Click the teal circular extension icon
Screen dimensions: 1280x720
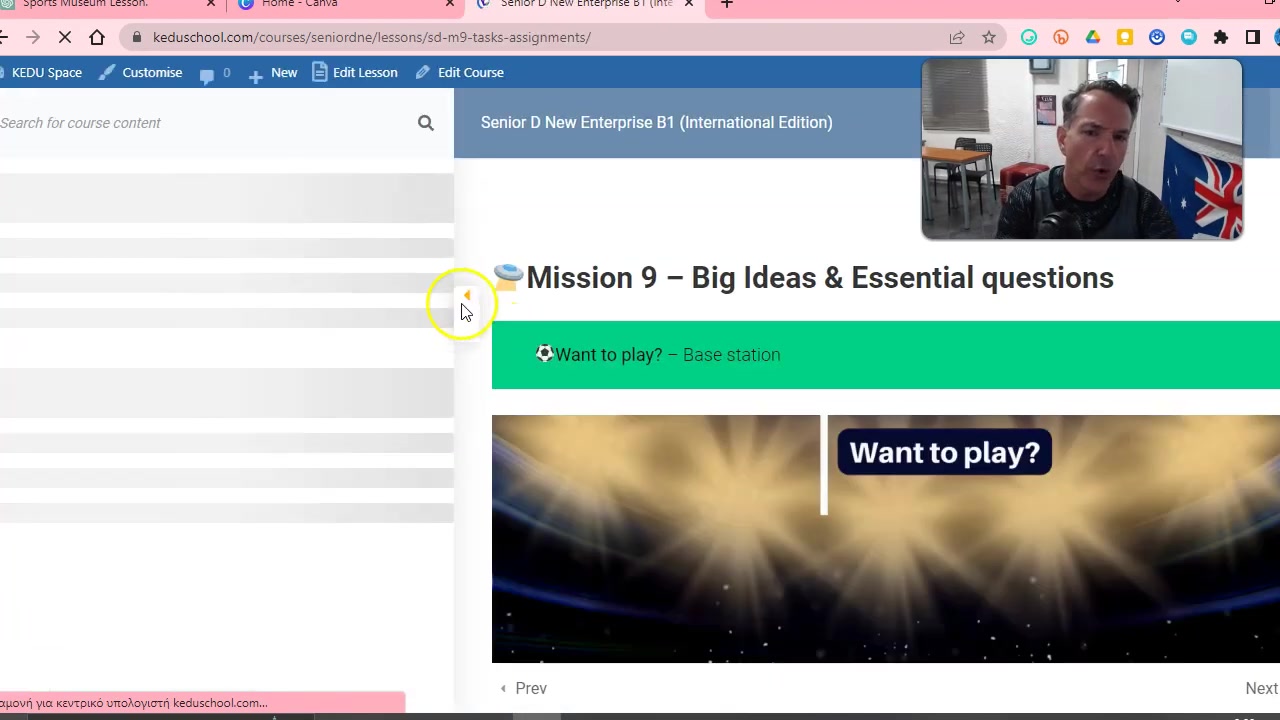1189,37
